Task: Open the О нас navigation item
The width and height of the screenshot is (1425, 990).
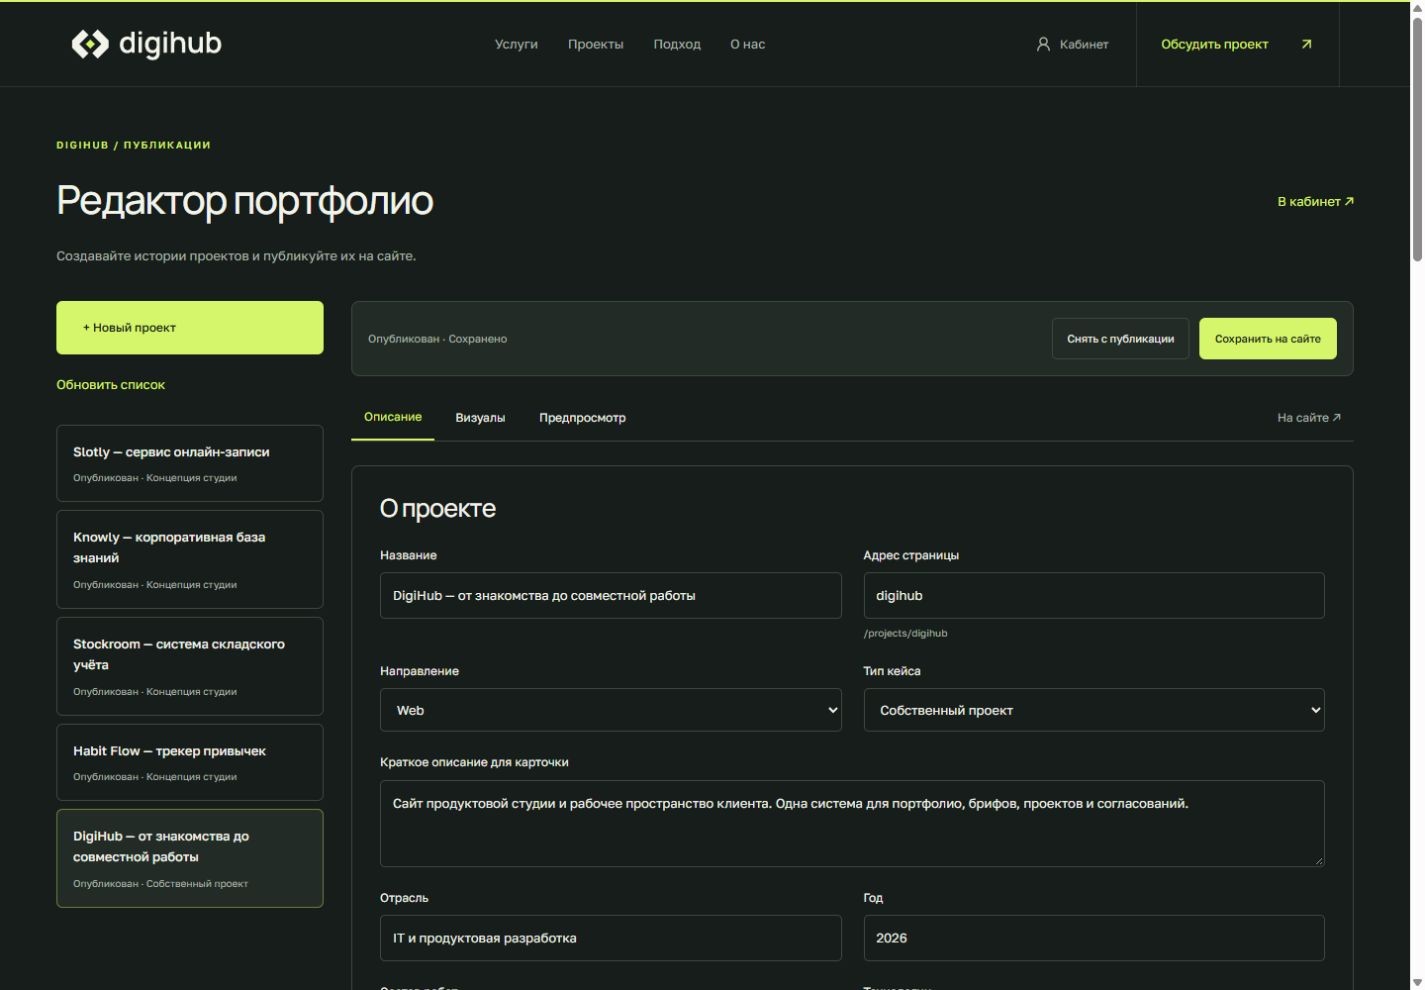Action: coord(747,44)
